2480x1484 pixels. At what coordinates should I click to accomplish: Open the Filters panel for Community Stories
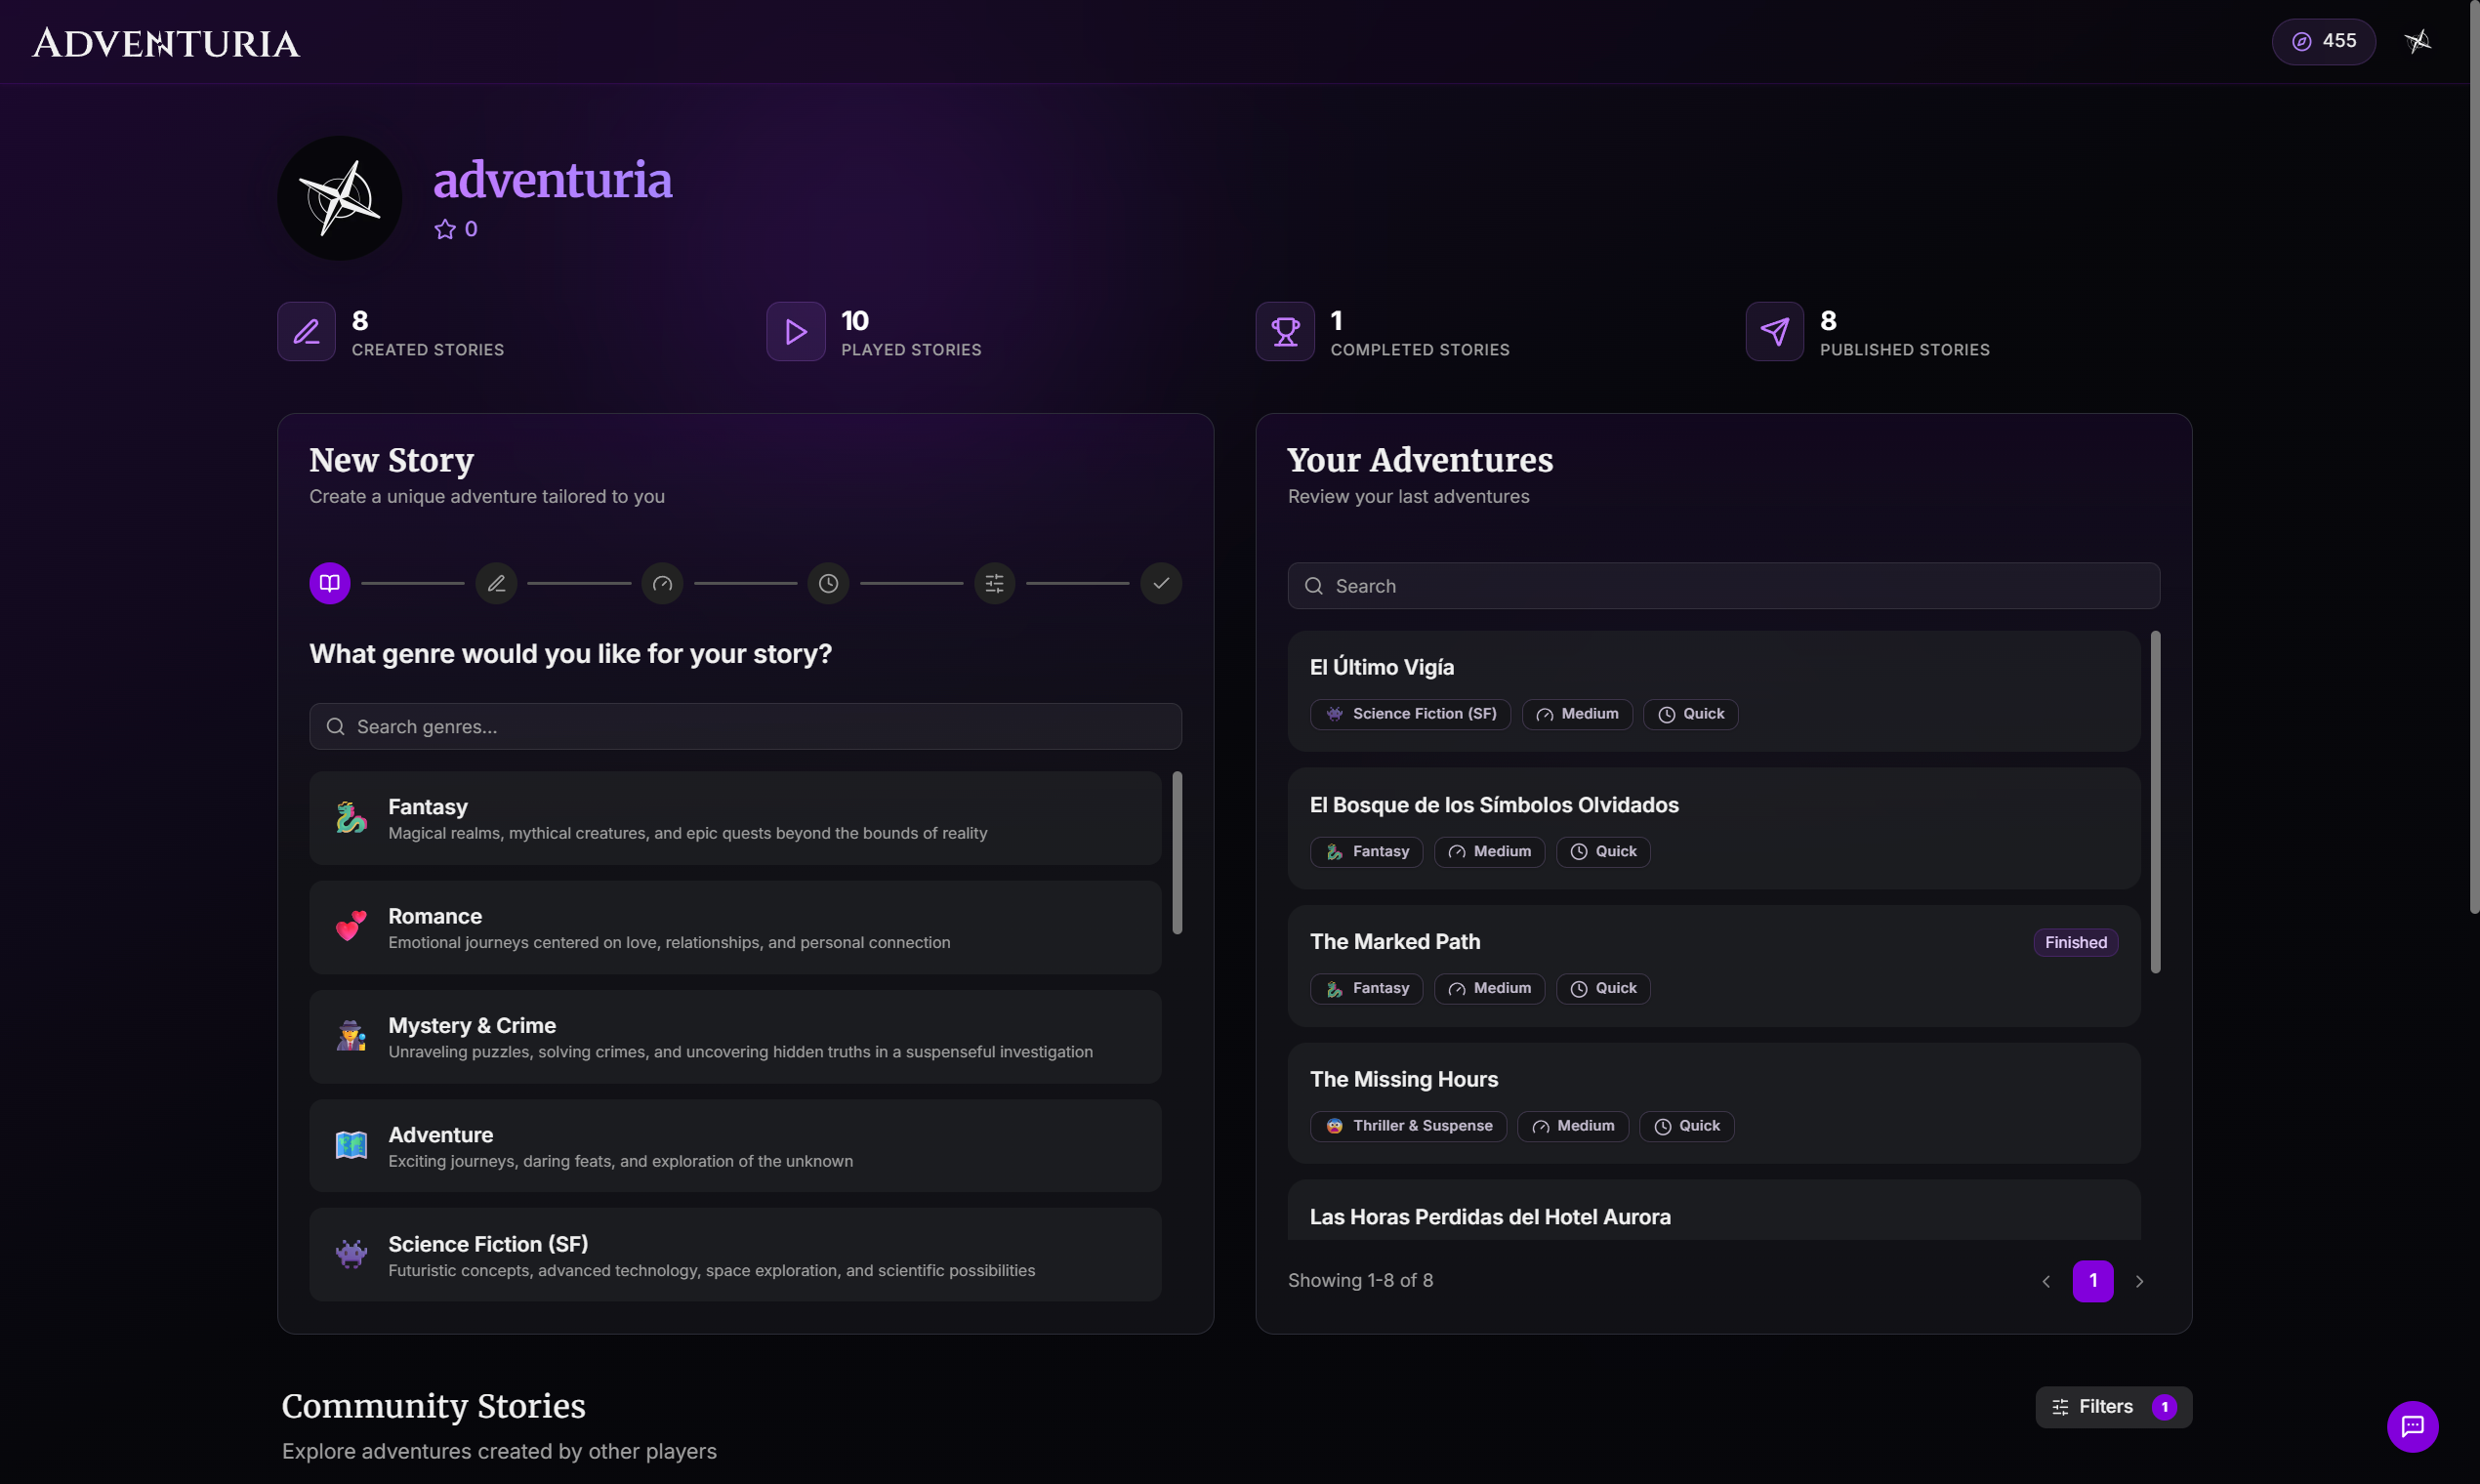tap(2113, 1407)
